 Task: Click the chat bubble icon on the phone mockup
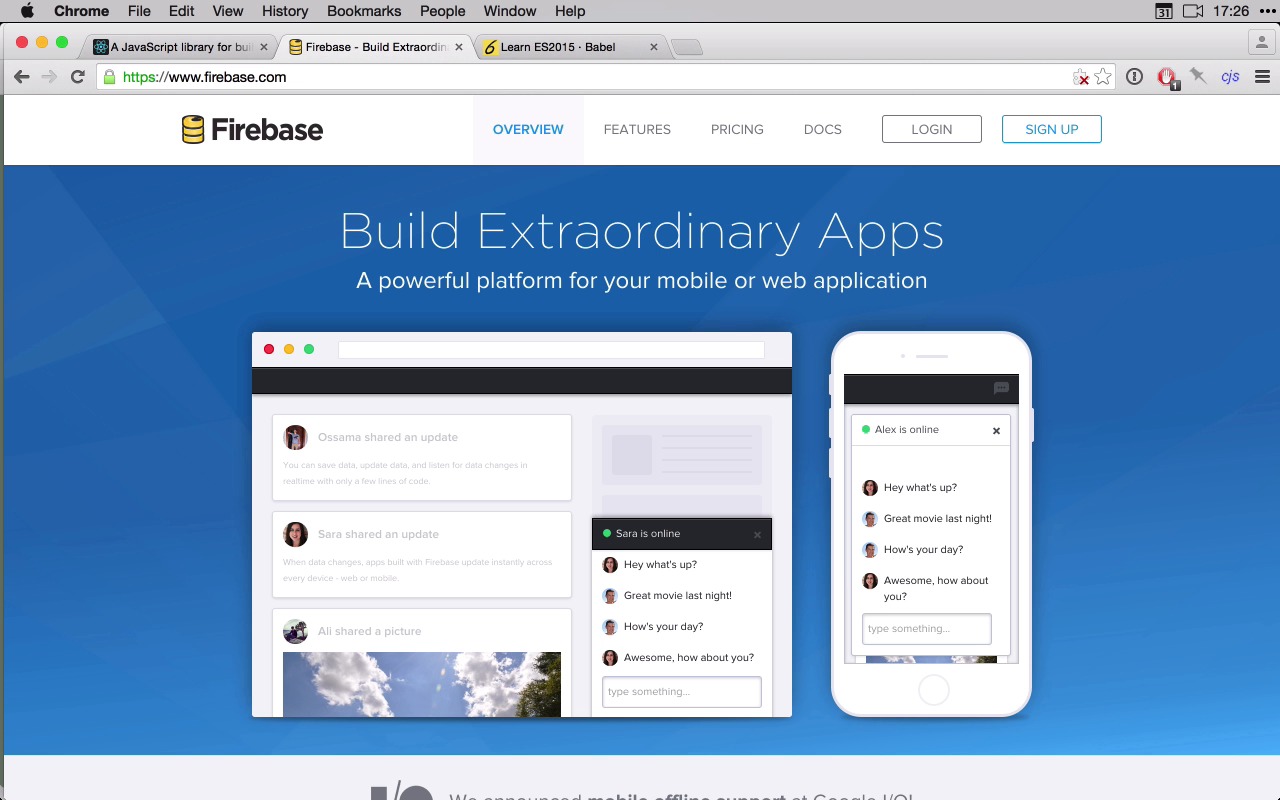pyautogui.click(x=1001, y=388)
